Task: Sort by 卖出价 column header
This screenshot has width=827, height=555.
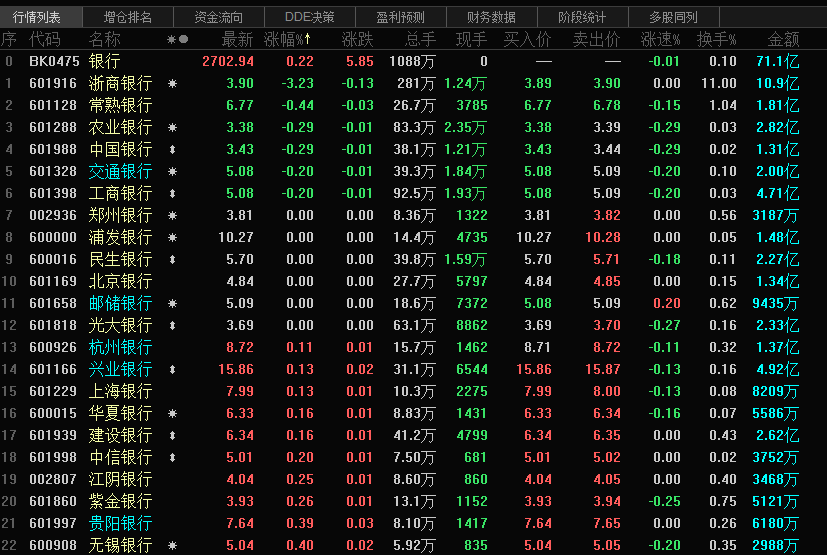Action: point(597,40)
